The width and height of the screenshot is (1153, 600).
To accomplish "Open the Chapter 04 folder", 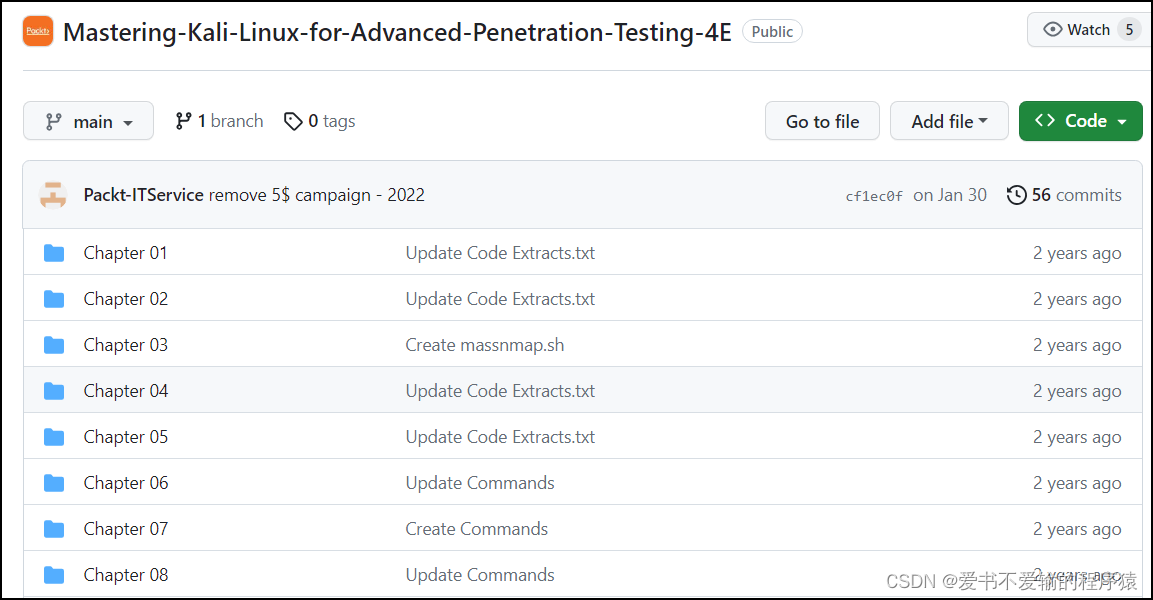I will (x=126, y=391).
